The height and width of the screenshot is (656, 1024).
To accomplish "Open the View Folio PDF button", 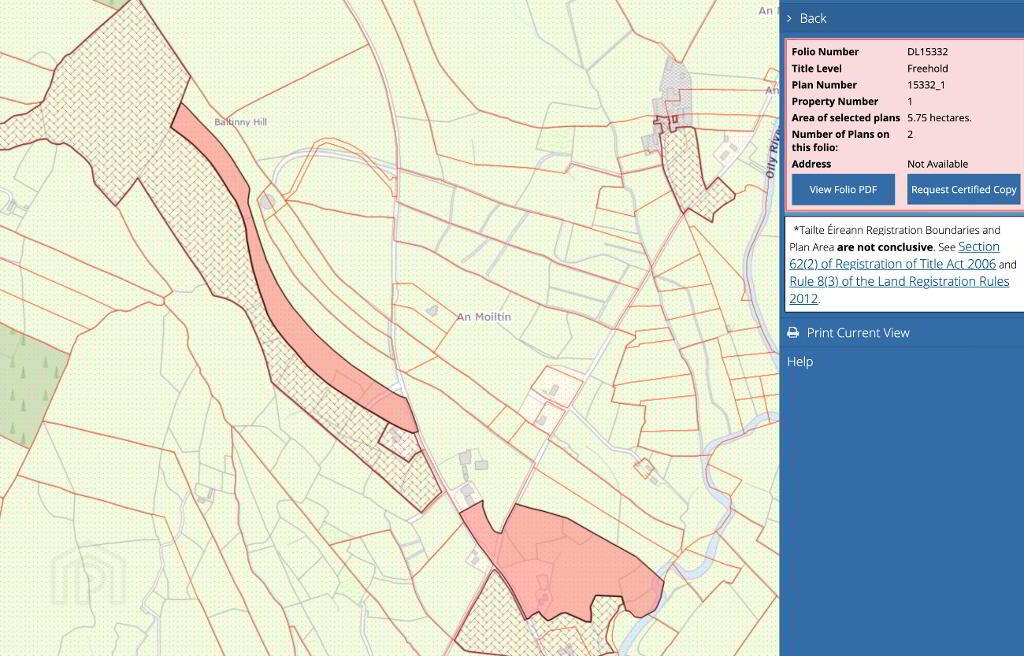I will (x=843, y=189).
